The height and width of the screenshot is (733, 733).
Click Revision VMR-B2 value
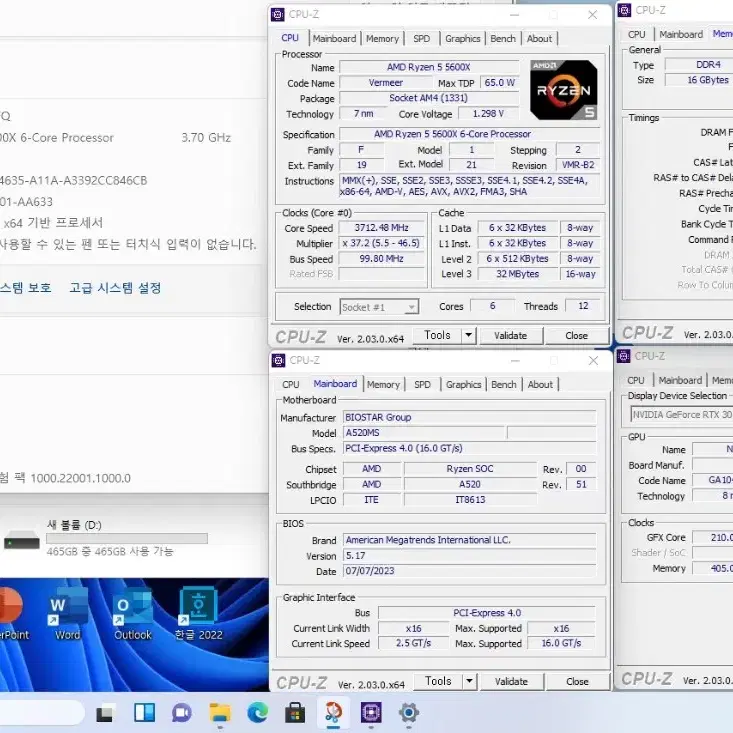point(578,165)
